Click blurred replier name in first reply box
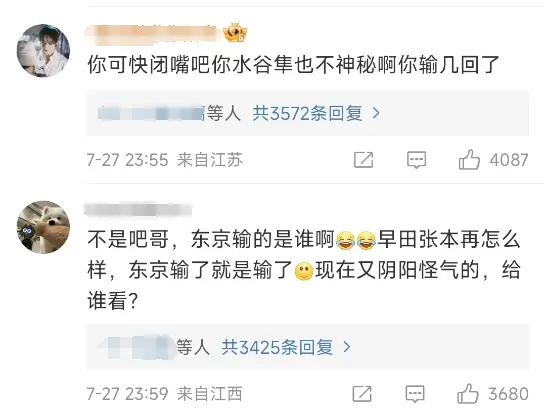 click(151, 114)
